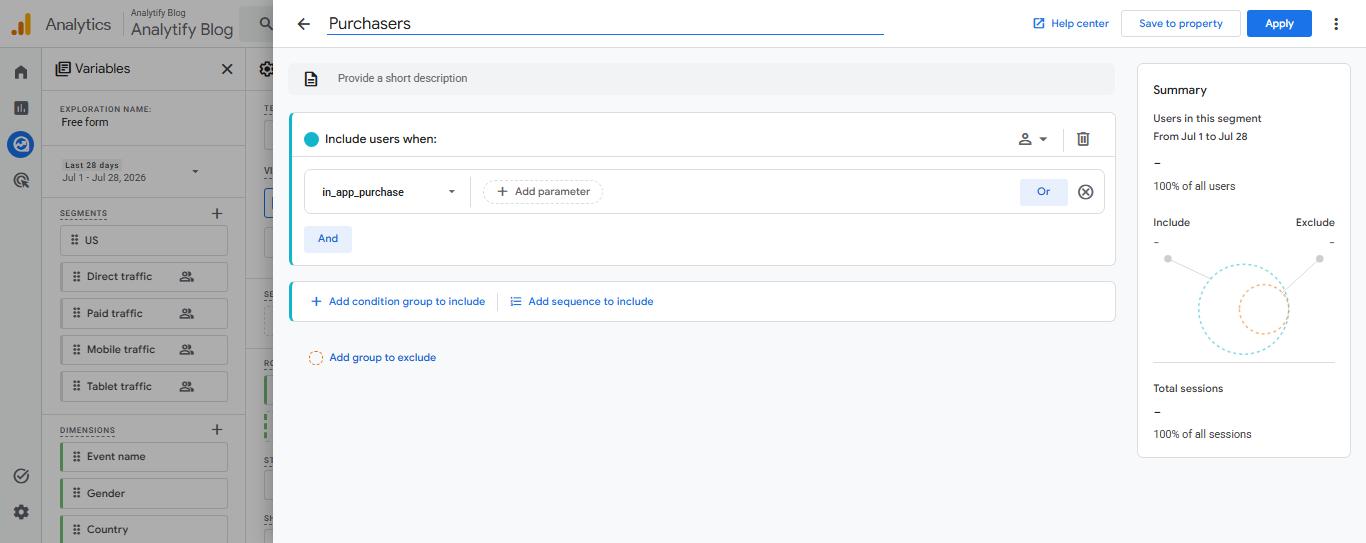
Task: Click the Variables panel icon
Action: (x=63, y=69)
